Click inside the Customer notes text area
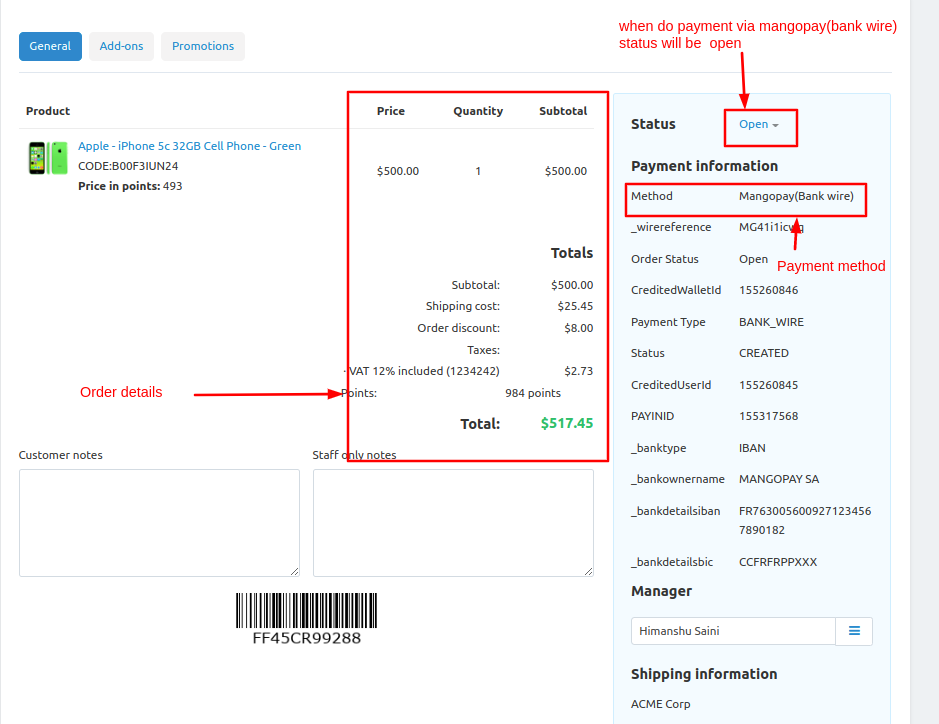939x724 pixels. (159, 523)
